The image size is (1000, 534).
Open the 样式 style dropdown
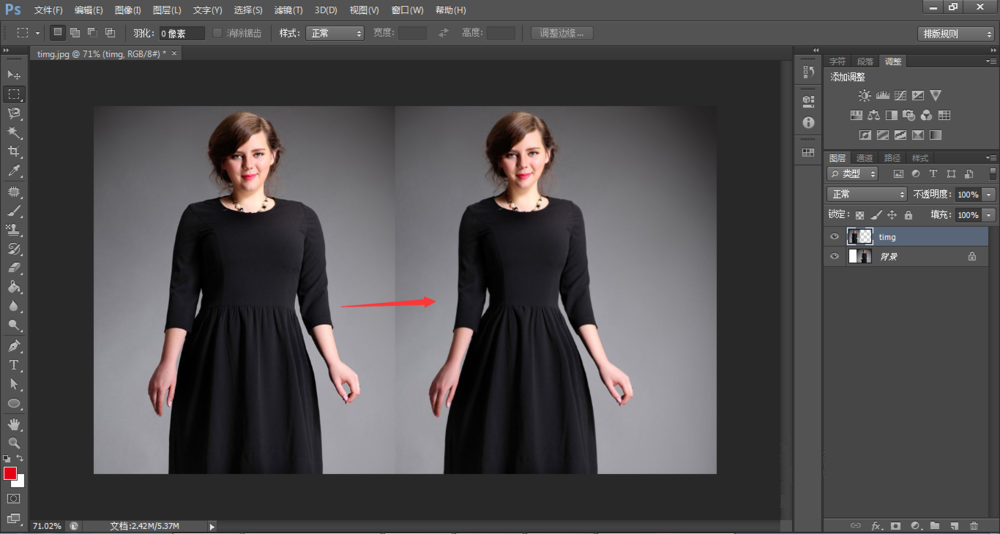[x=335, y=33]
